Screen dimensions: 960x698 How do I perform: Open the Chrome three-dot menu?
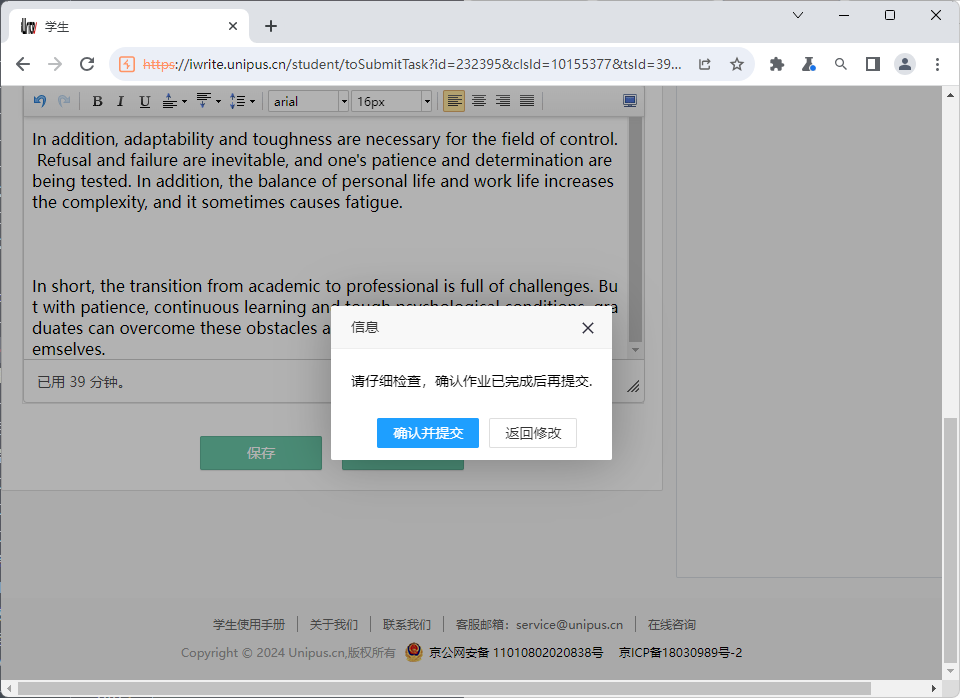click(937, 62)
